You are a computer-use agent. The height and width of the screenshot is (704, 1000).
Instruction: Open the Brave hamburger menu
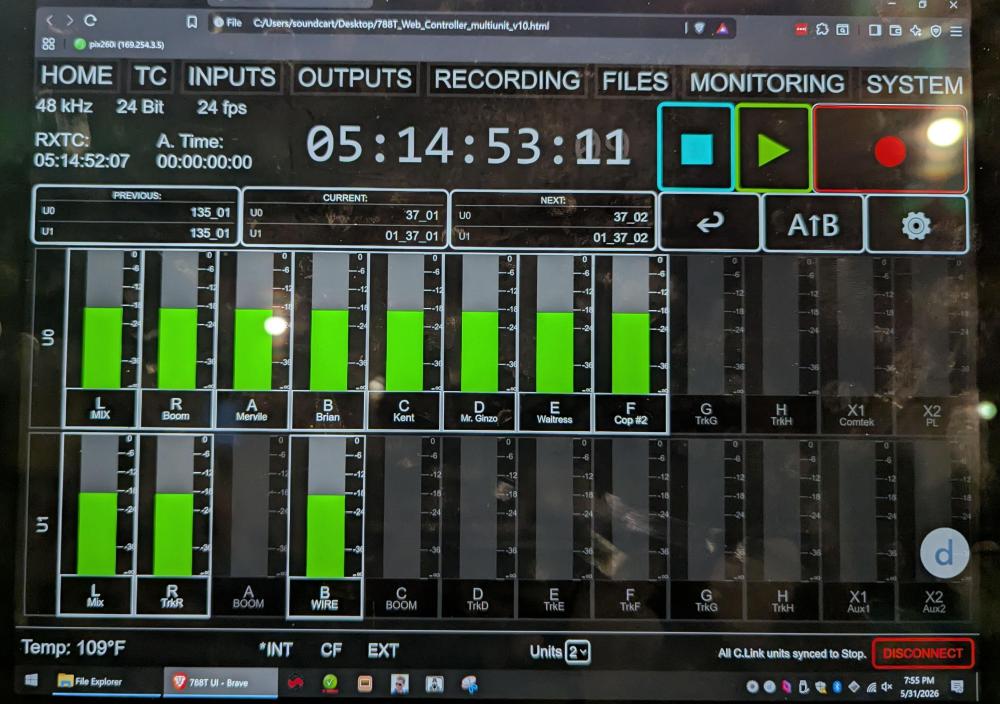pyautogui.click(x=956, y=31)
